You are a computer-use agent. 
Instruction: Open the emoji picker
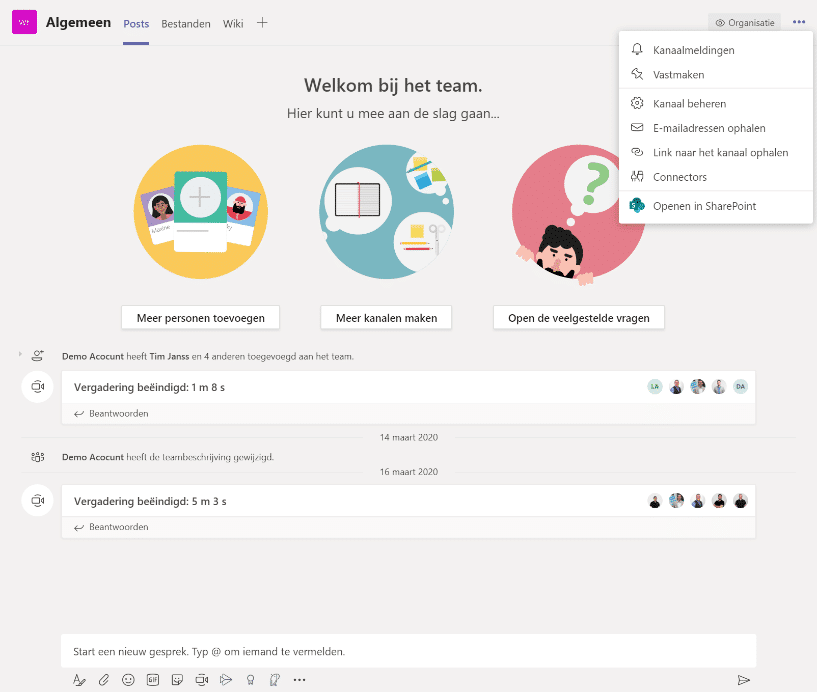[128, 680]
